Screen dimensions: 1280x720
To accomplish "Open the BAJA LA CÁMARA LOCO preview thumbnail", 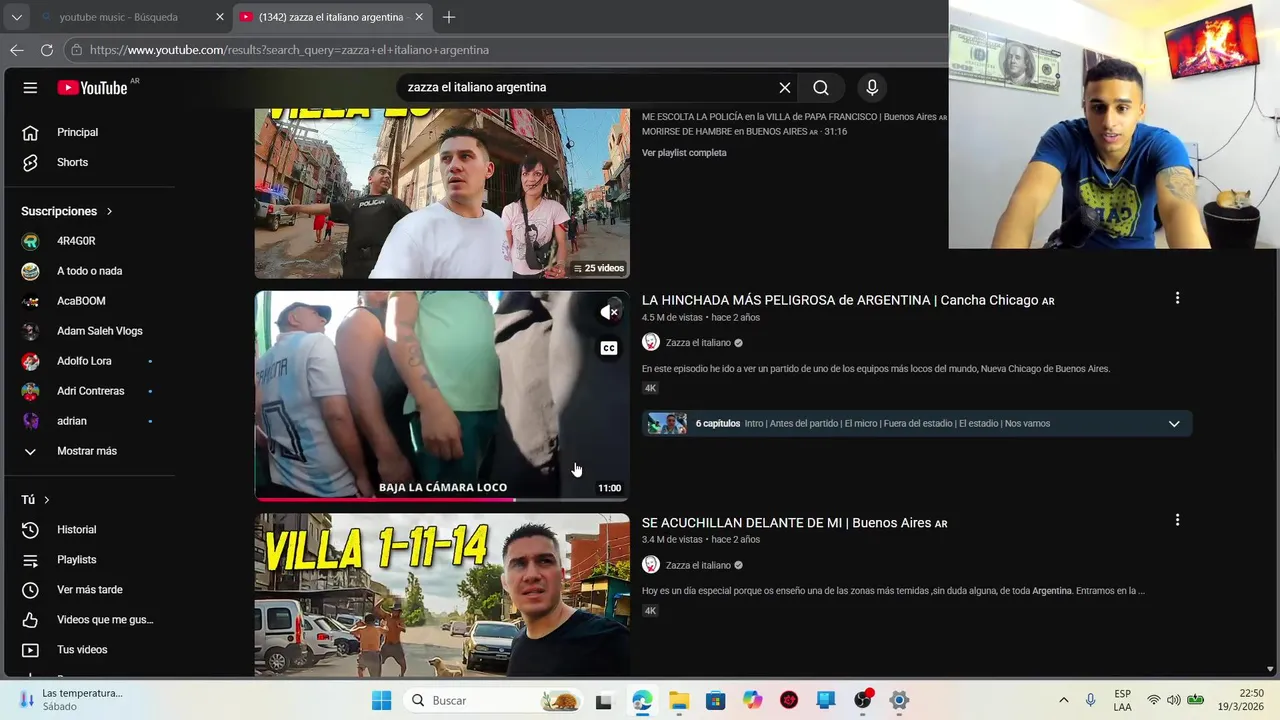I will [442, 396].
